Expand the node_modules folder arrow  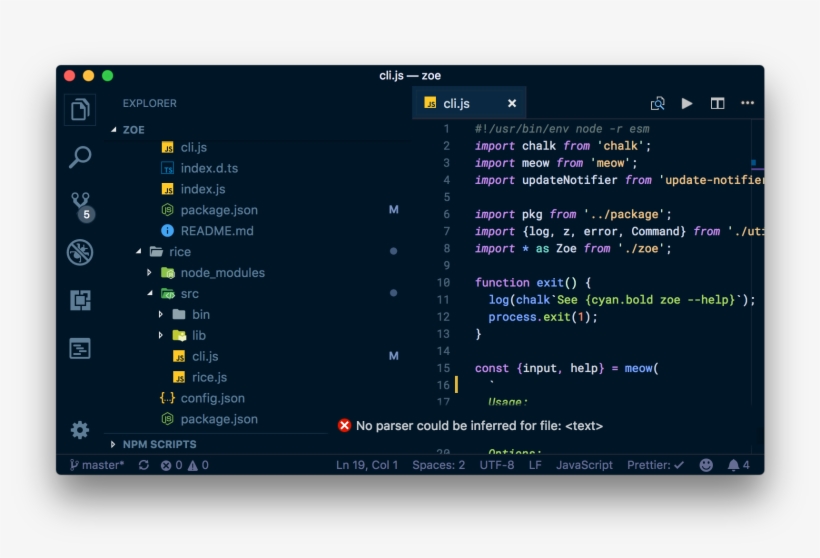tap(150, 272)
